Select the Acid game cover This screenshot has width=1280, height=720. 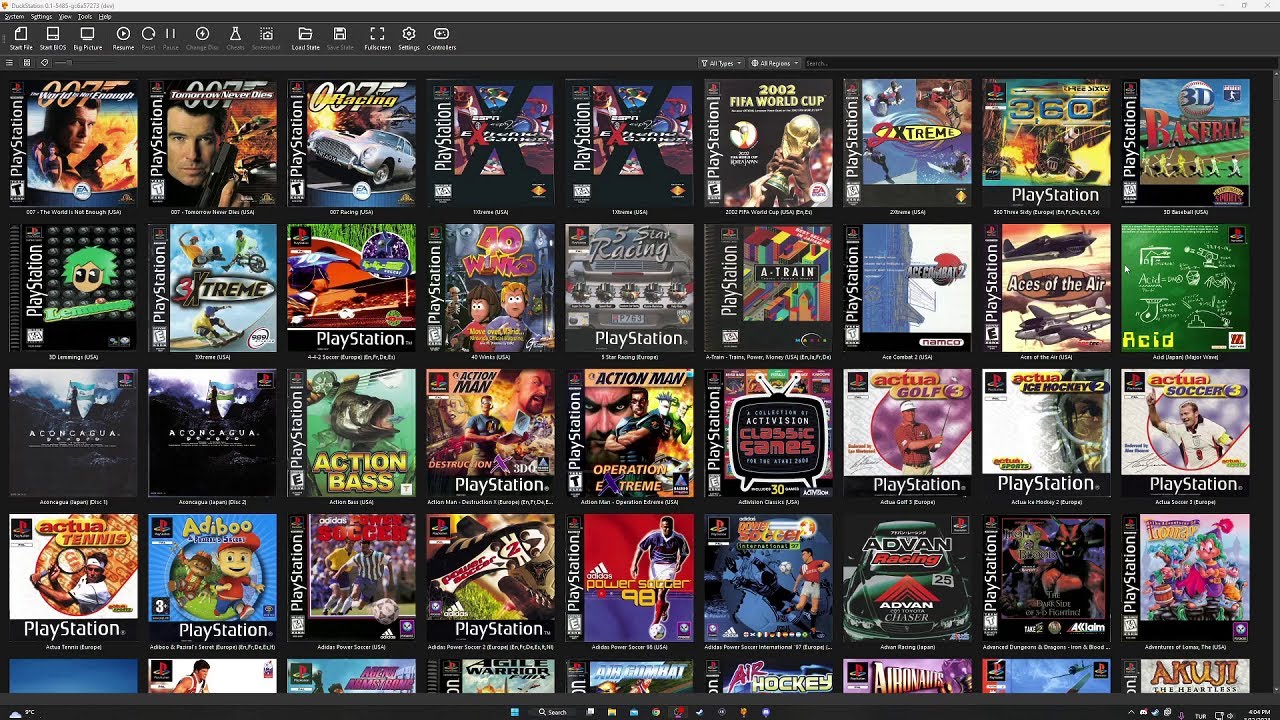[x=1185, y=288]
